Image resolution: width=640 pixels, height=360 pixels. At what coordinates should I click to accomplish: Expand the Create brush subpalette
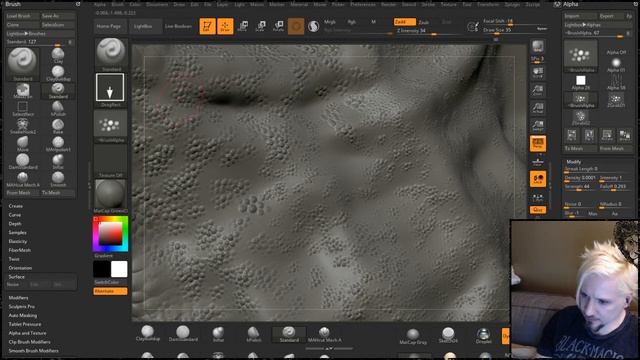point(16,206)
